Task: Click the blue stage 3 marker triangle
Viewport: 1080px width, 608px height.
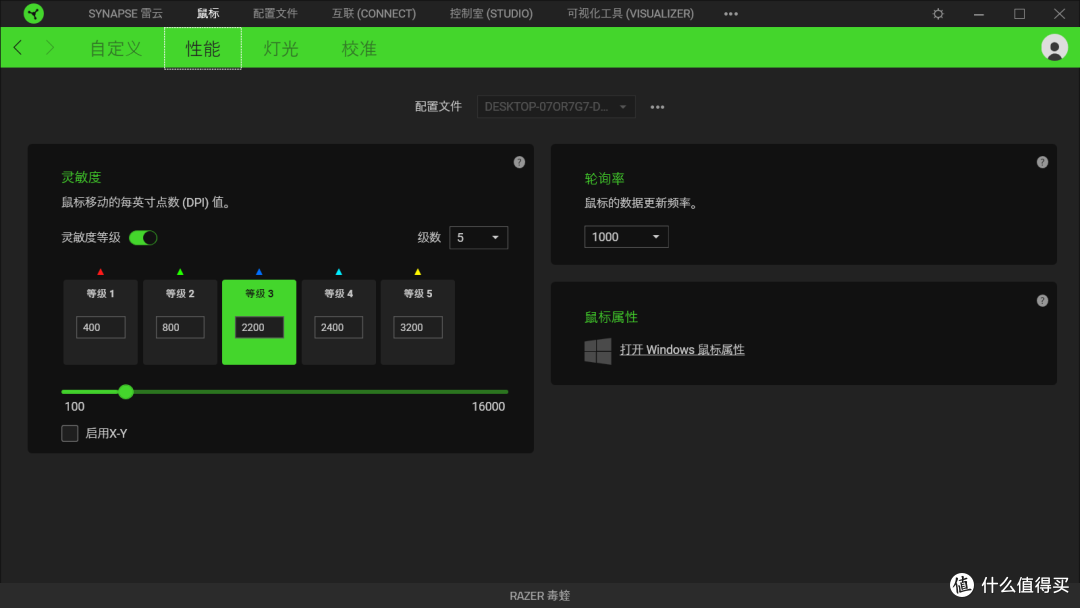Action: tap(259, 272)
